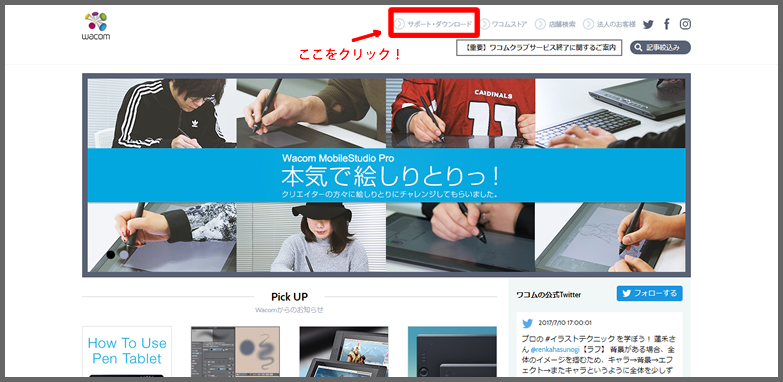
Task: Select the second gray carousel dot
Action: click(123, 255)
